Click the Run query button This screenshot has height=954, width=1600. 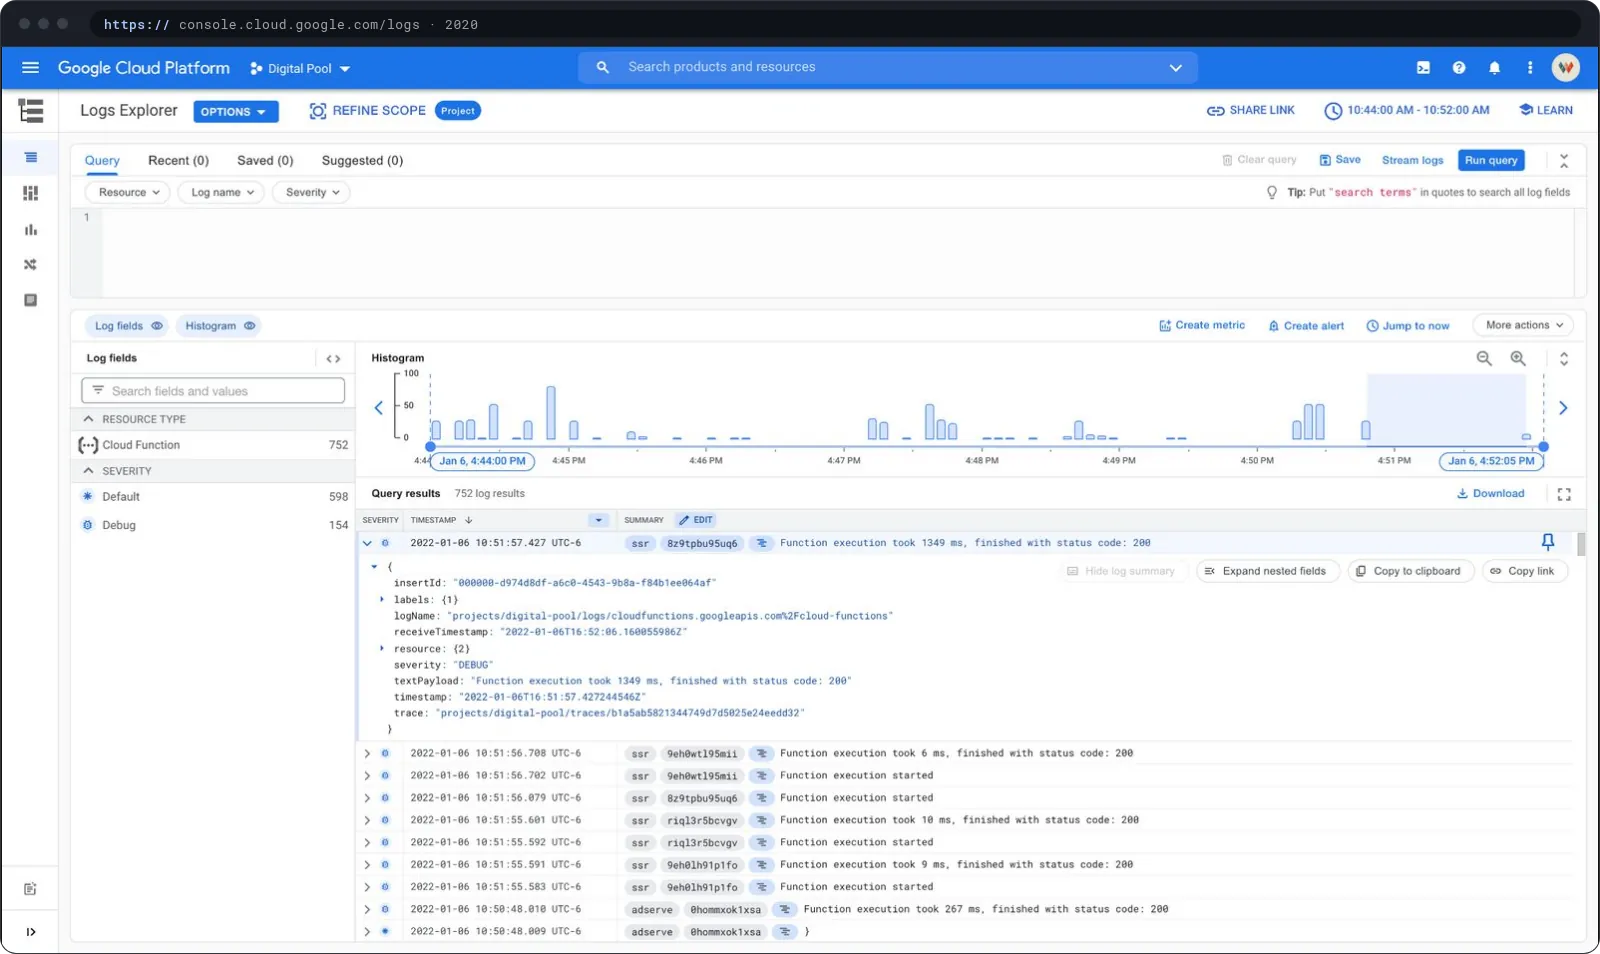(1491, 160)
